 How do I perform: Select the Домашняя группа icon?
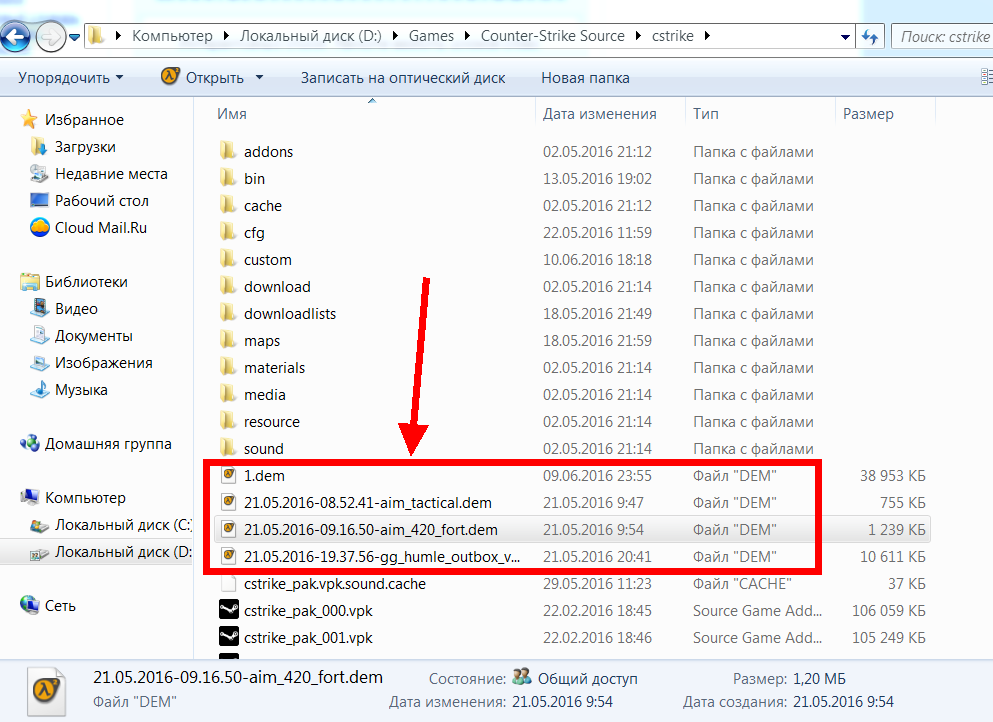(x=29, y=443)
